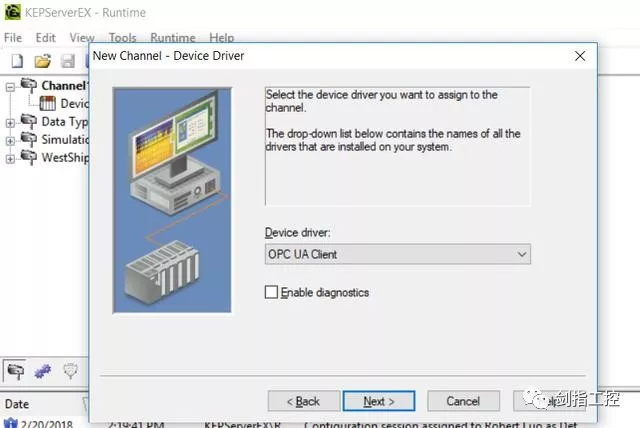Click the Save project disk icon
640x428 pixels.
(68, 62)
